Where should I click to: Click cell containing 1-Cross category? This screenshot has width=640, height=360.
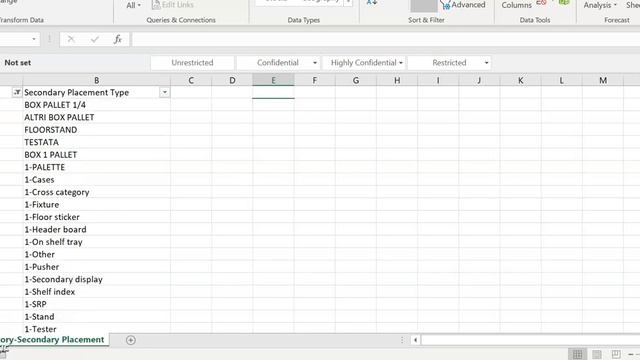[x=96, y=192]
